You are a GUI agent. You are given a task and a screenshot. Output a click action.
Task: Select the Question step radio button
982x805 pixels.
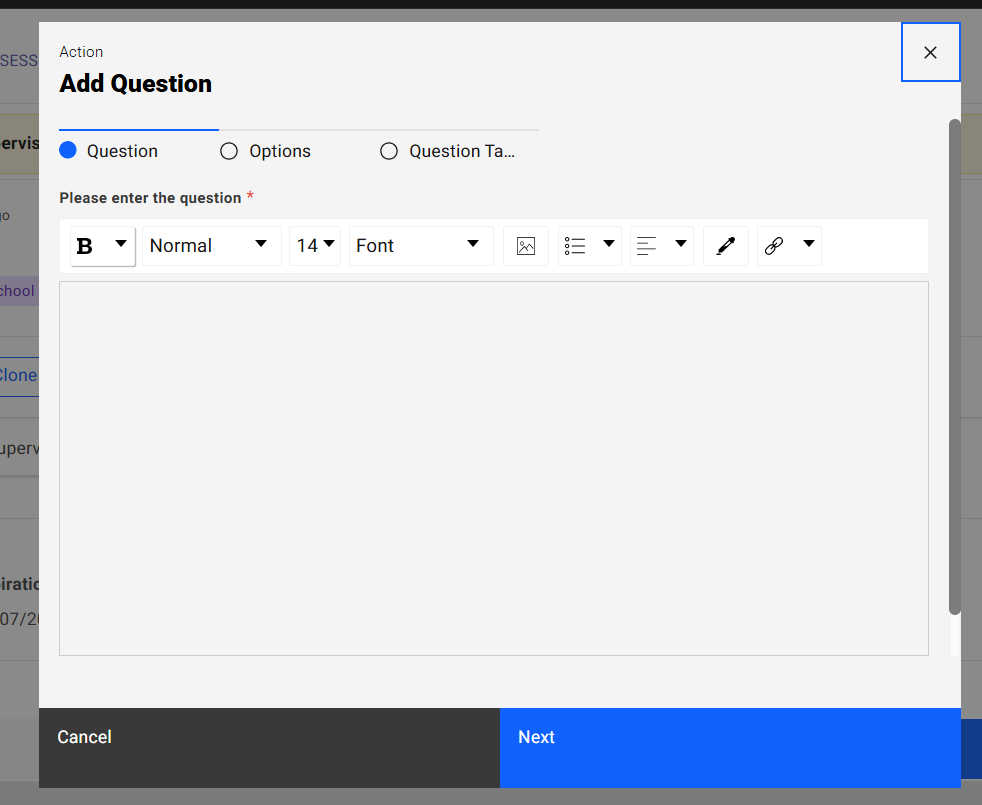pos(68,151)
